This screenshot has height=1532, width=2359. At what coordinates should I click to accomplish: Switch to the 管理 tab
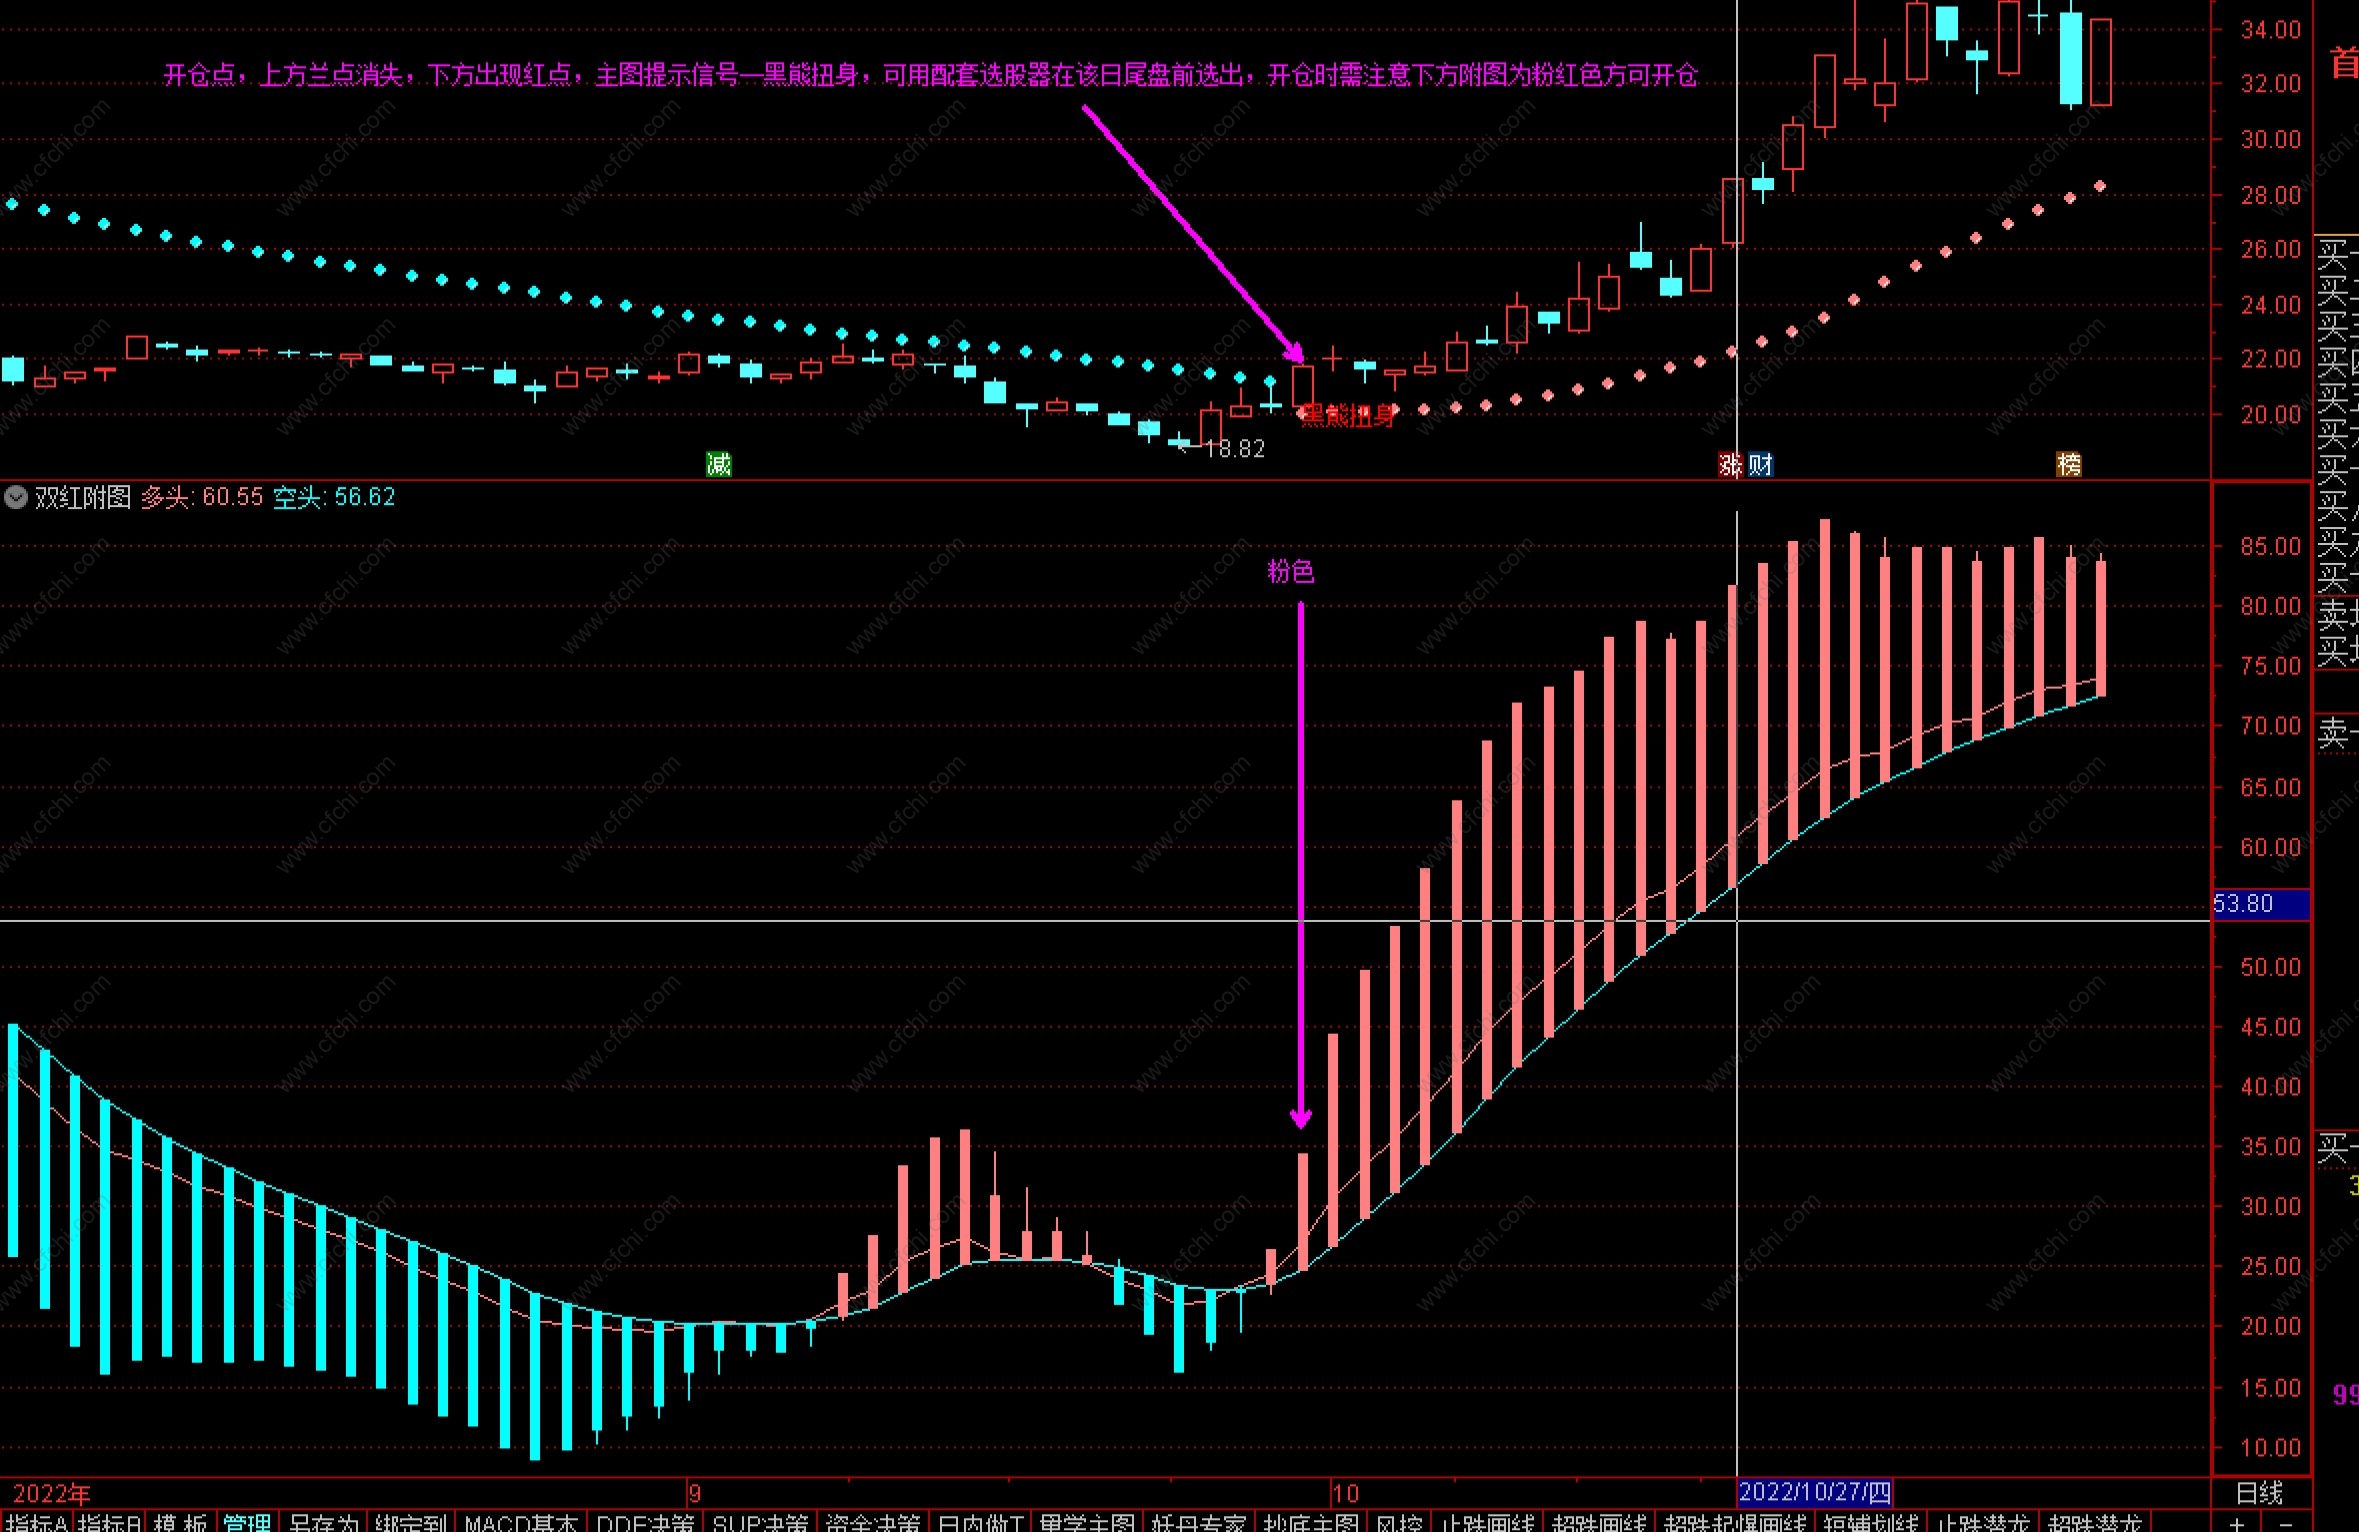(246, 1523)
